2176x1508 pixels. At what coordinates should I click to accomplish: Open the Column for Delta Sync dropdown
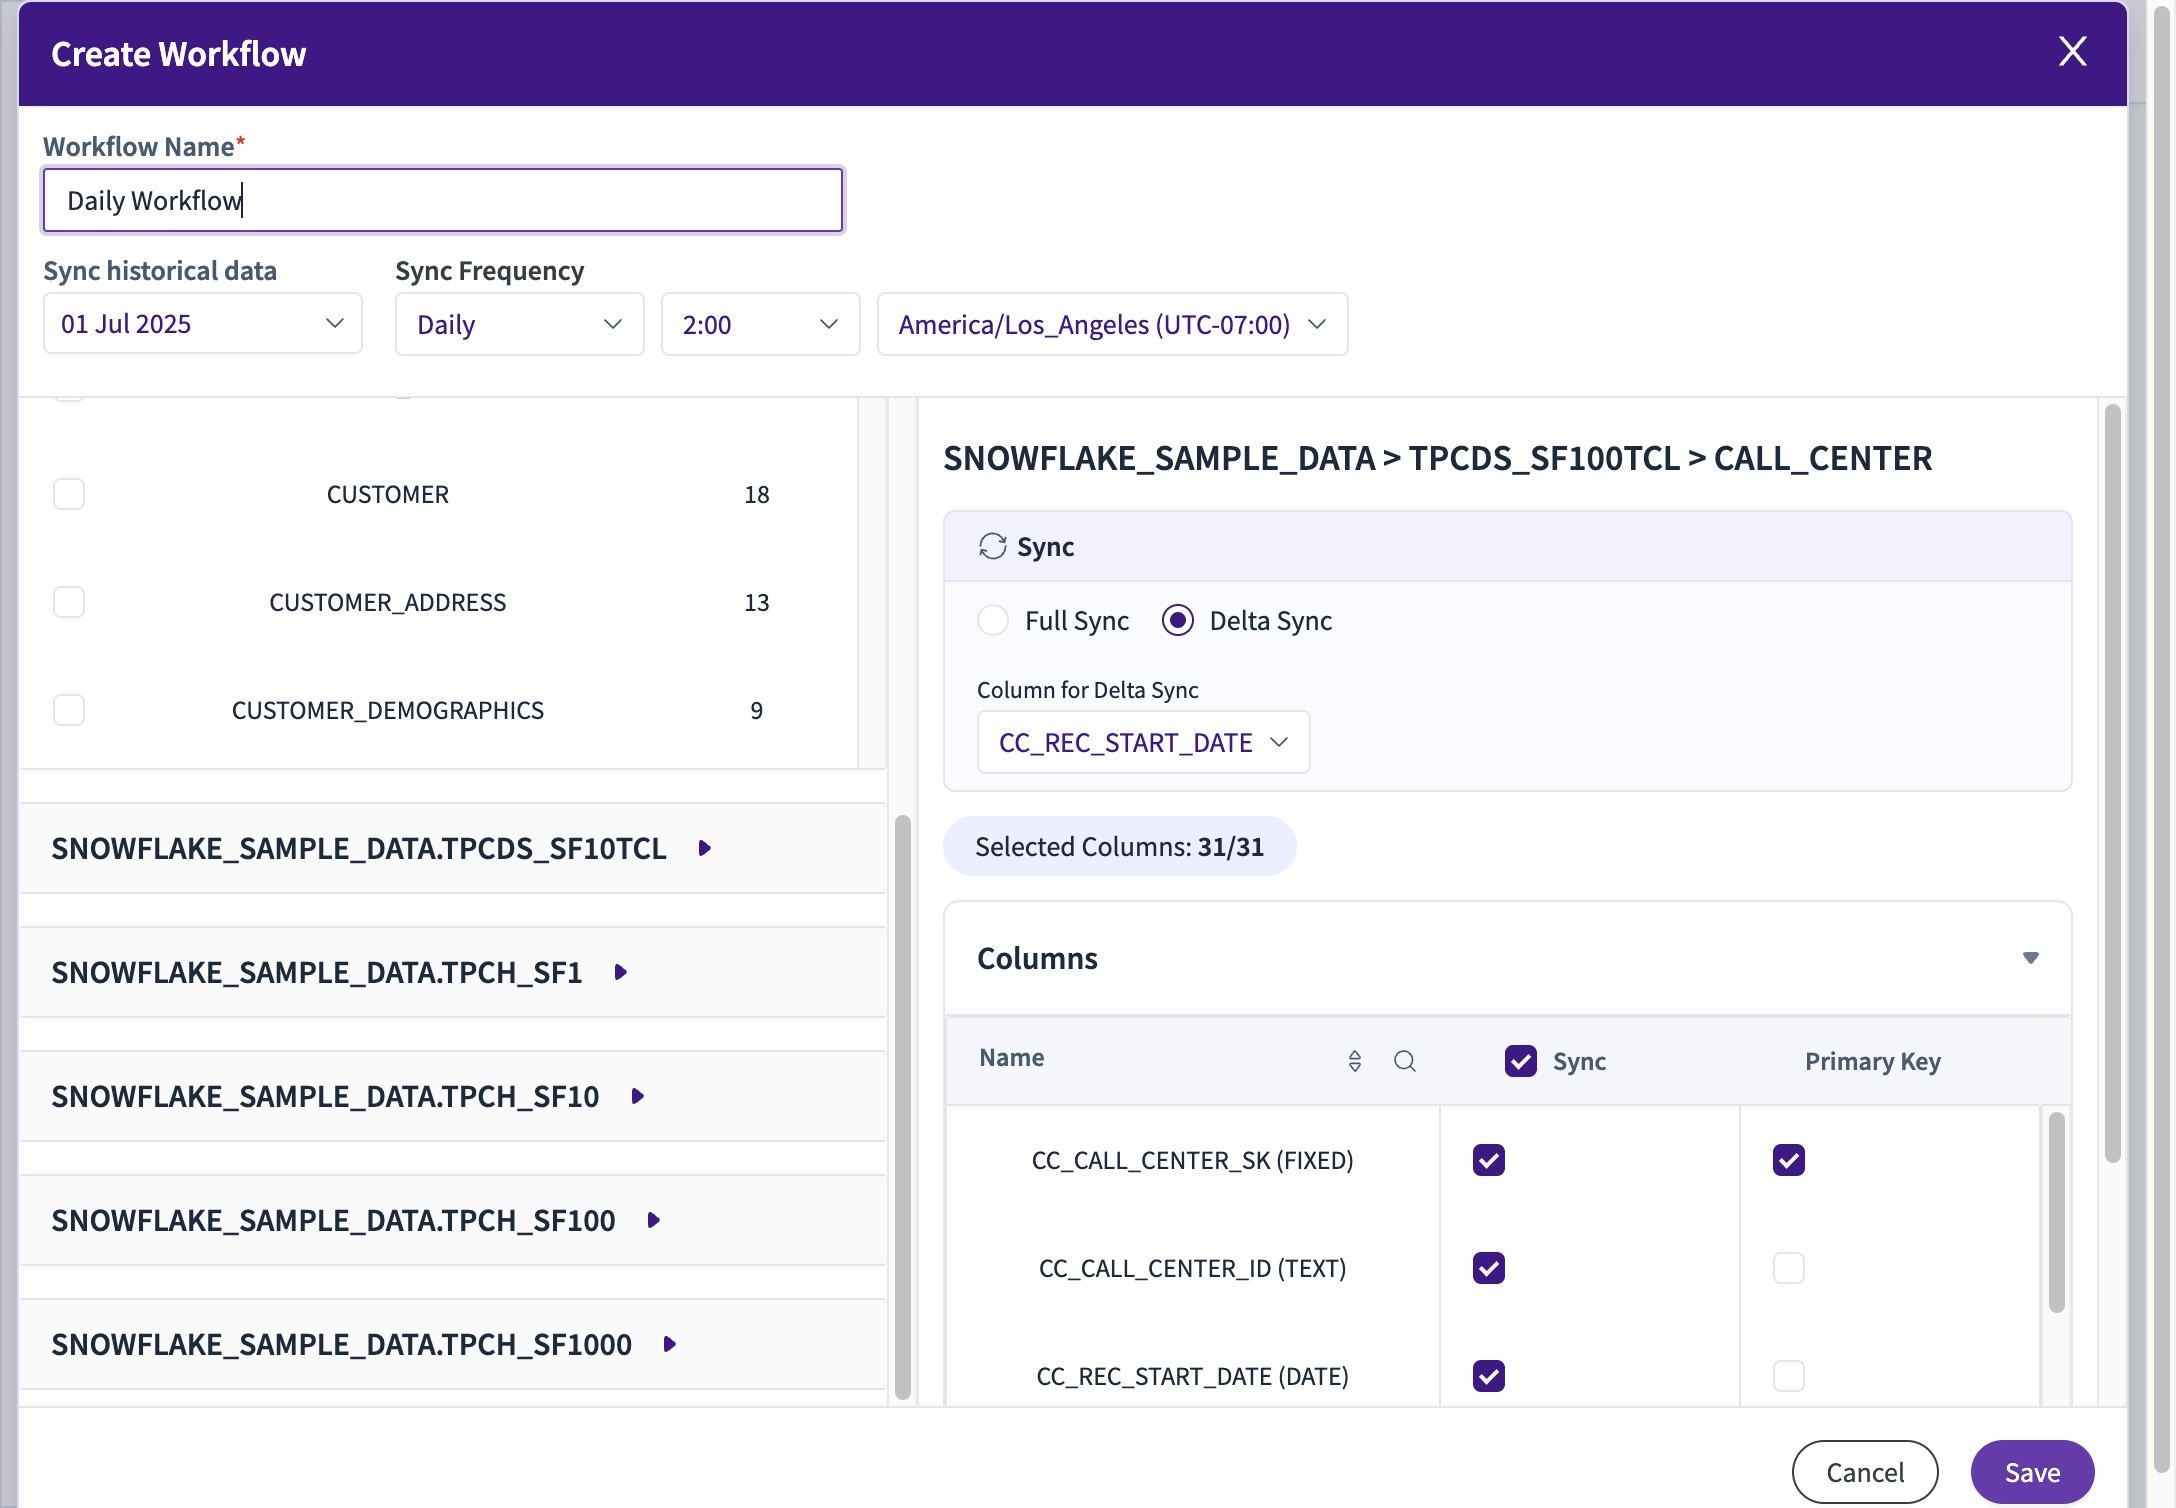click(x=1143, y=742)
